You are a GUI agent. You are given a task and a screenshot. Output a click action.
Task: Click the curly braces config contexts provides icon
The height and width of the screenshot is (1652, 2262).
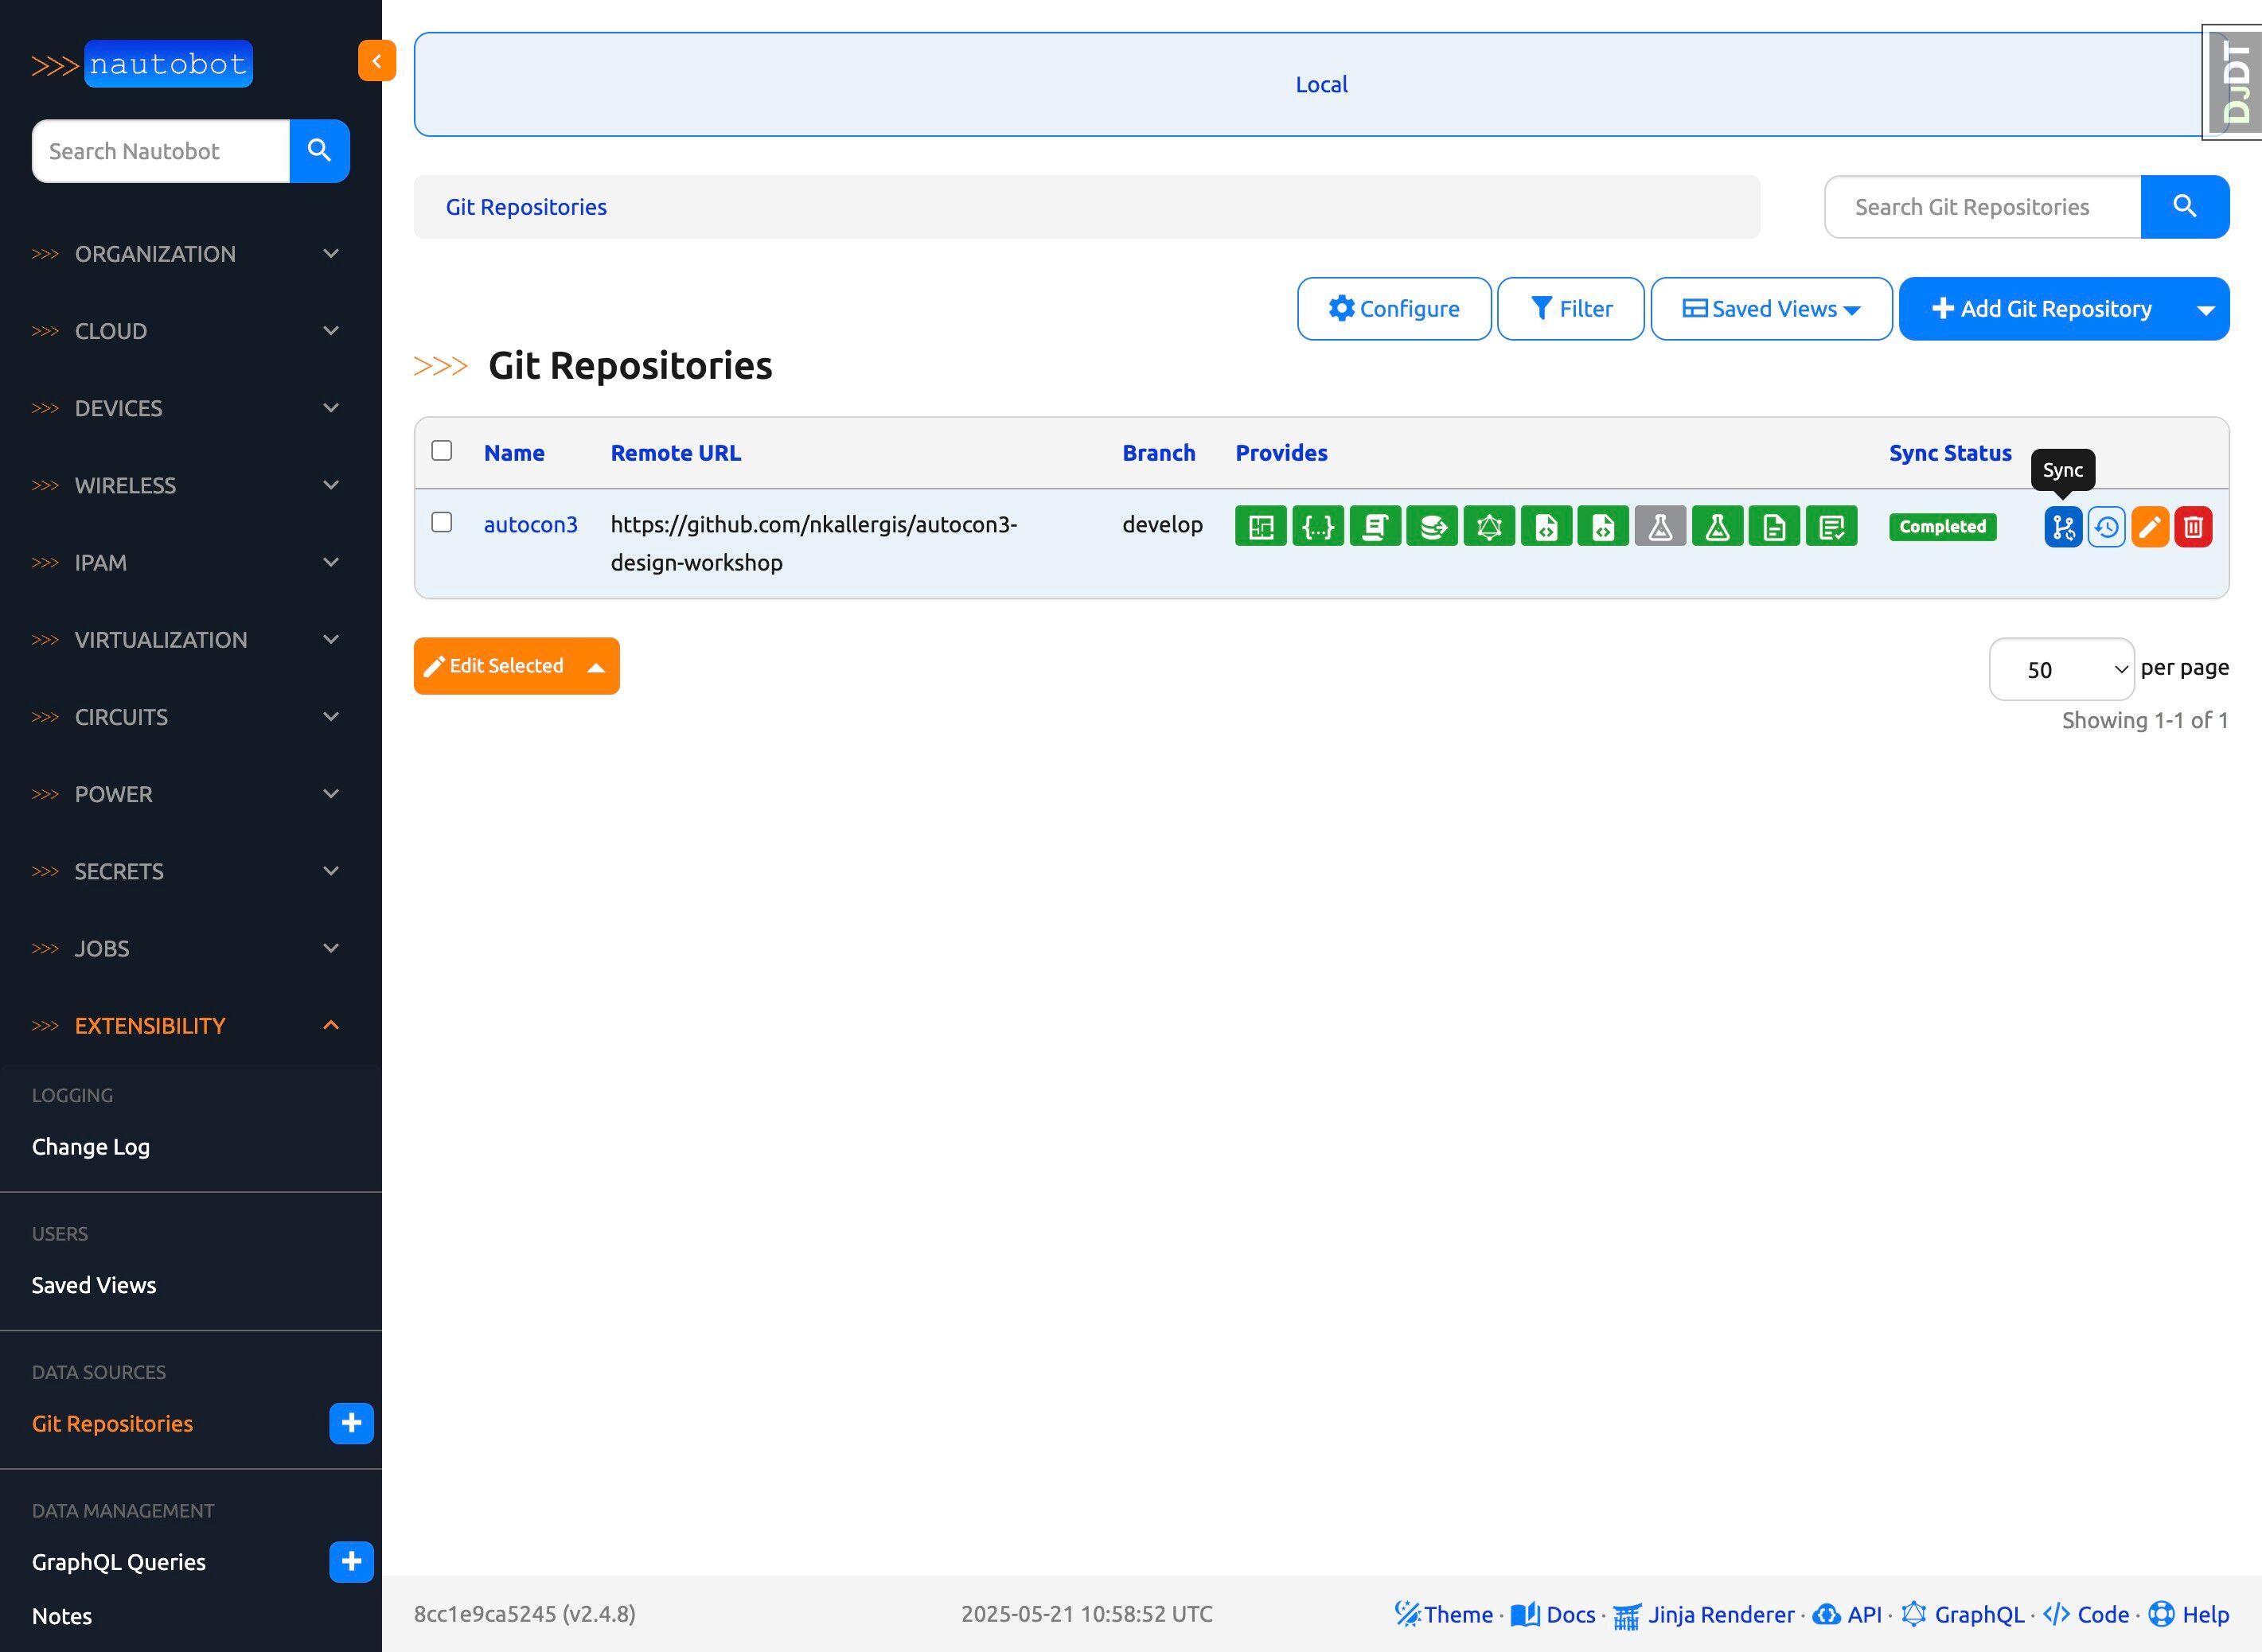(1318, 527)
